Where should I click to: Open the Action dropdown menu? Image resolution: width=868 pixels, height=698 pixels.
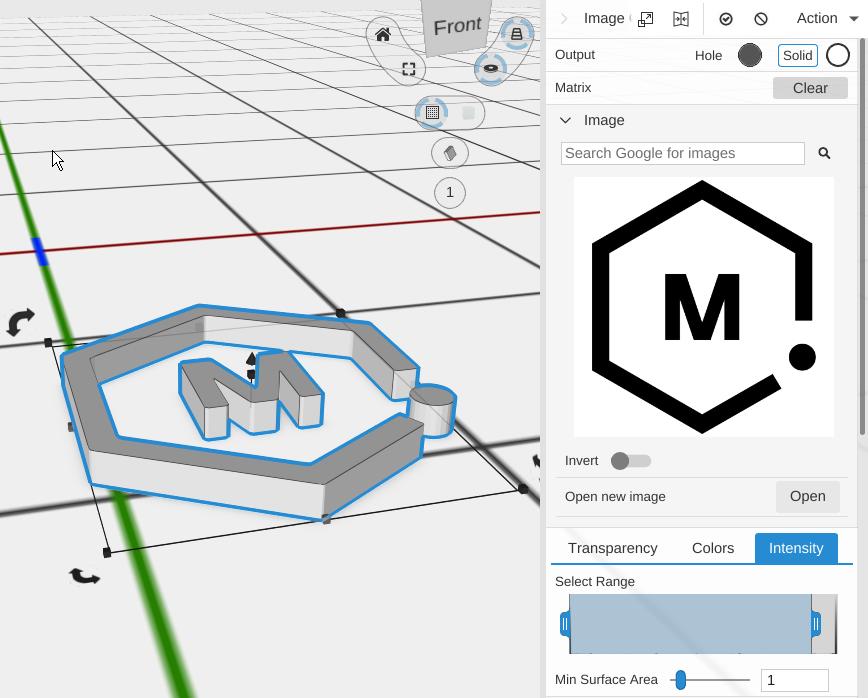click(826, 19)
